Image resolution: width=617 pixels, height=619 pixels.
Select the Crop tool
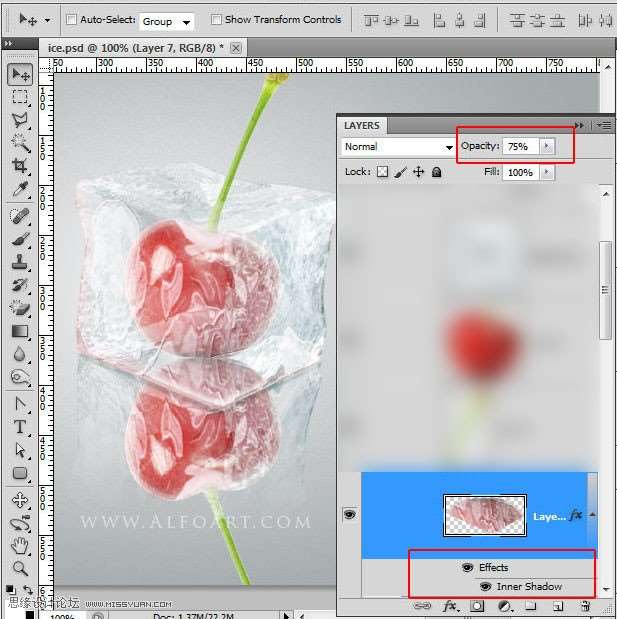(x=20, y=166)
